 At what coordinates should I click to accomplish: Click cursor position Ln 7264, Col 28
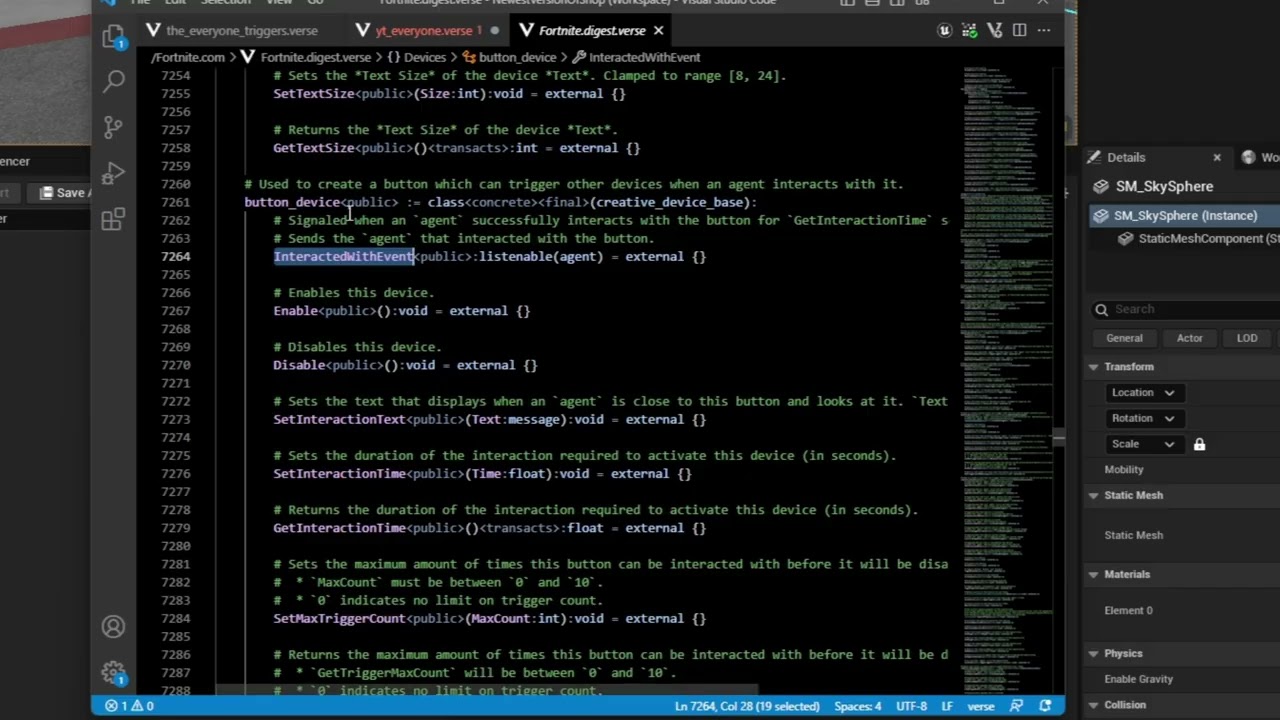point(747,706)
